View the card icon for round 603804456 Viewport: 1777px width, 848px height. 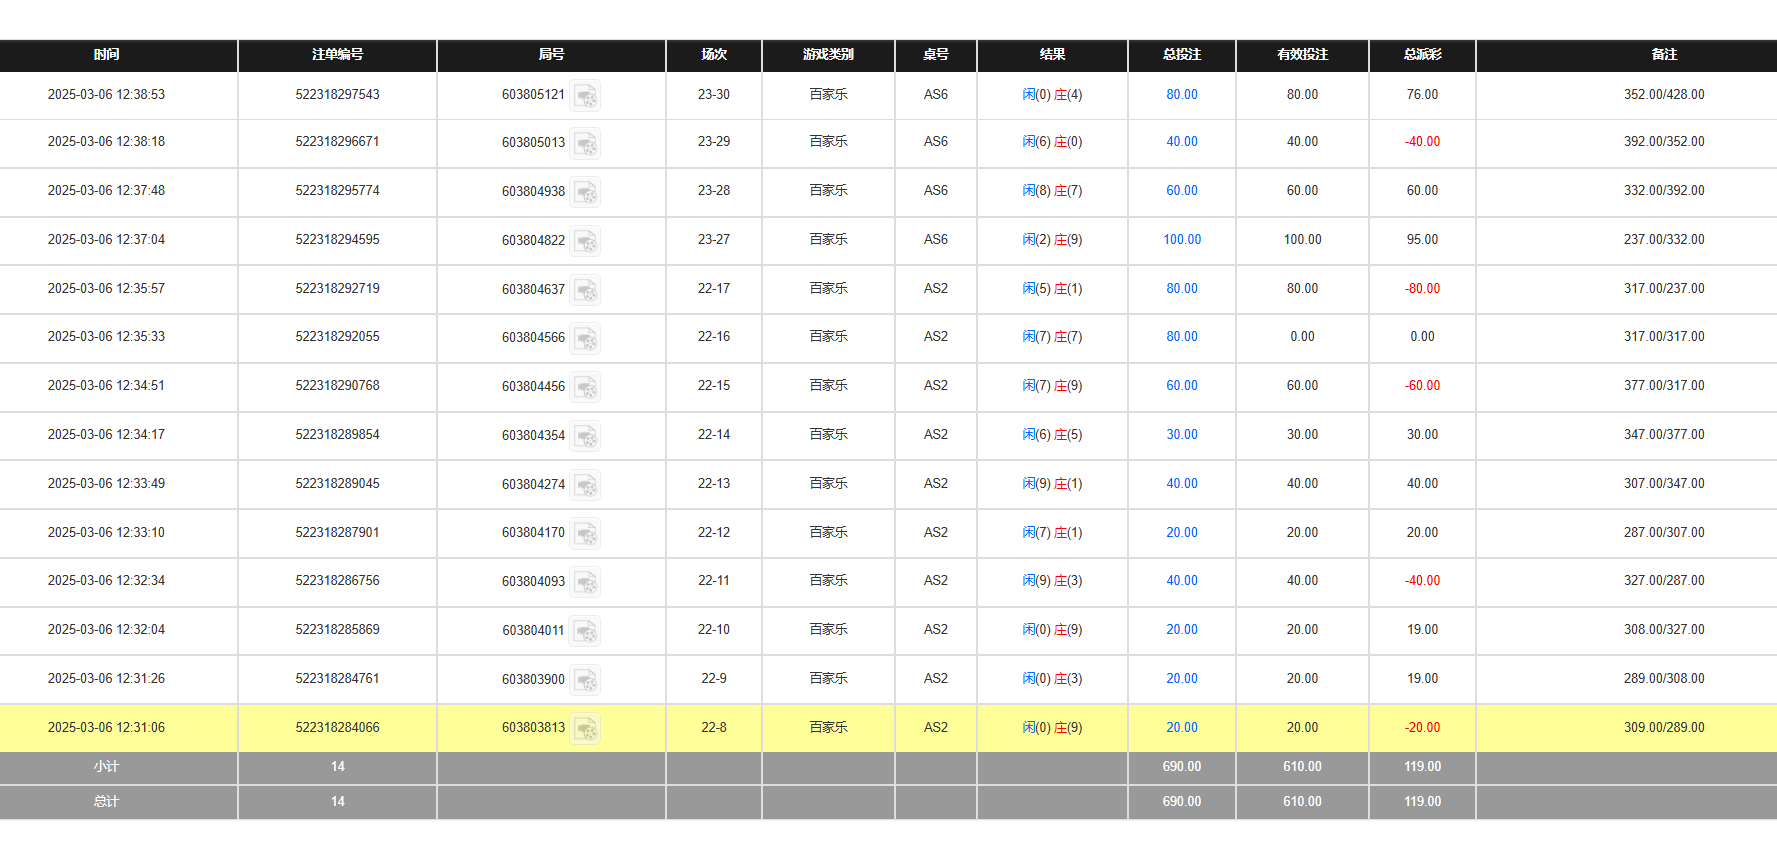click(x=586, y=387)
